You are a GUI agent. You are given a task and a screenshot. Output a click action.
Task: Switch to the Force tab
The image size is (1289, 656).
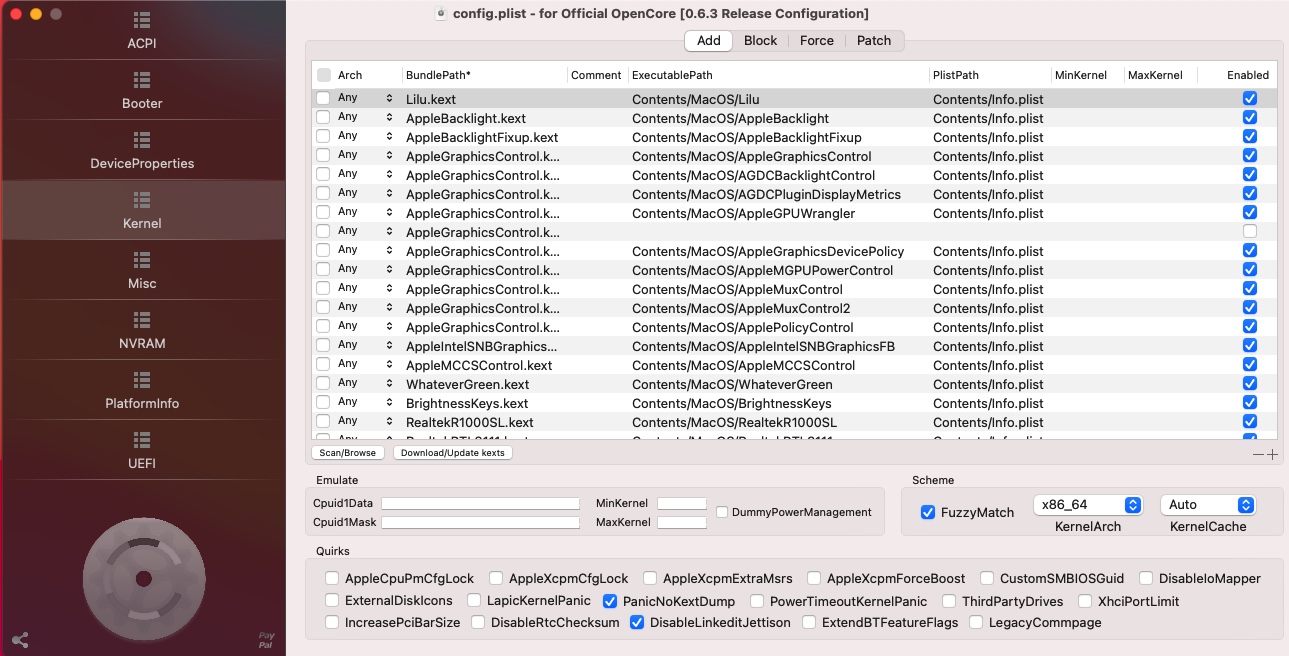click(817, 41)
